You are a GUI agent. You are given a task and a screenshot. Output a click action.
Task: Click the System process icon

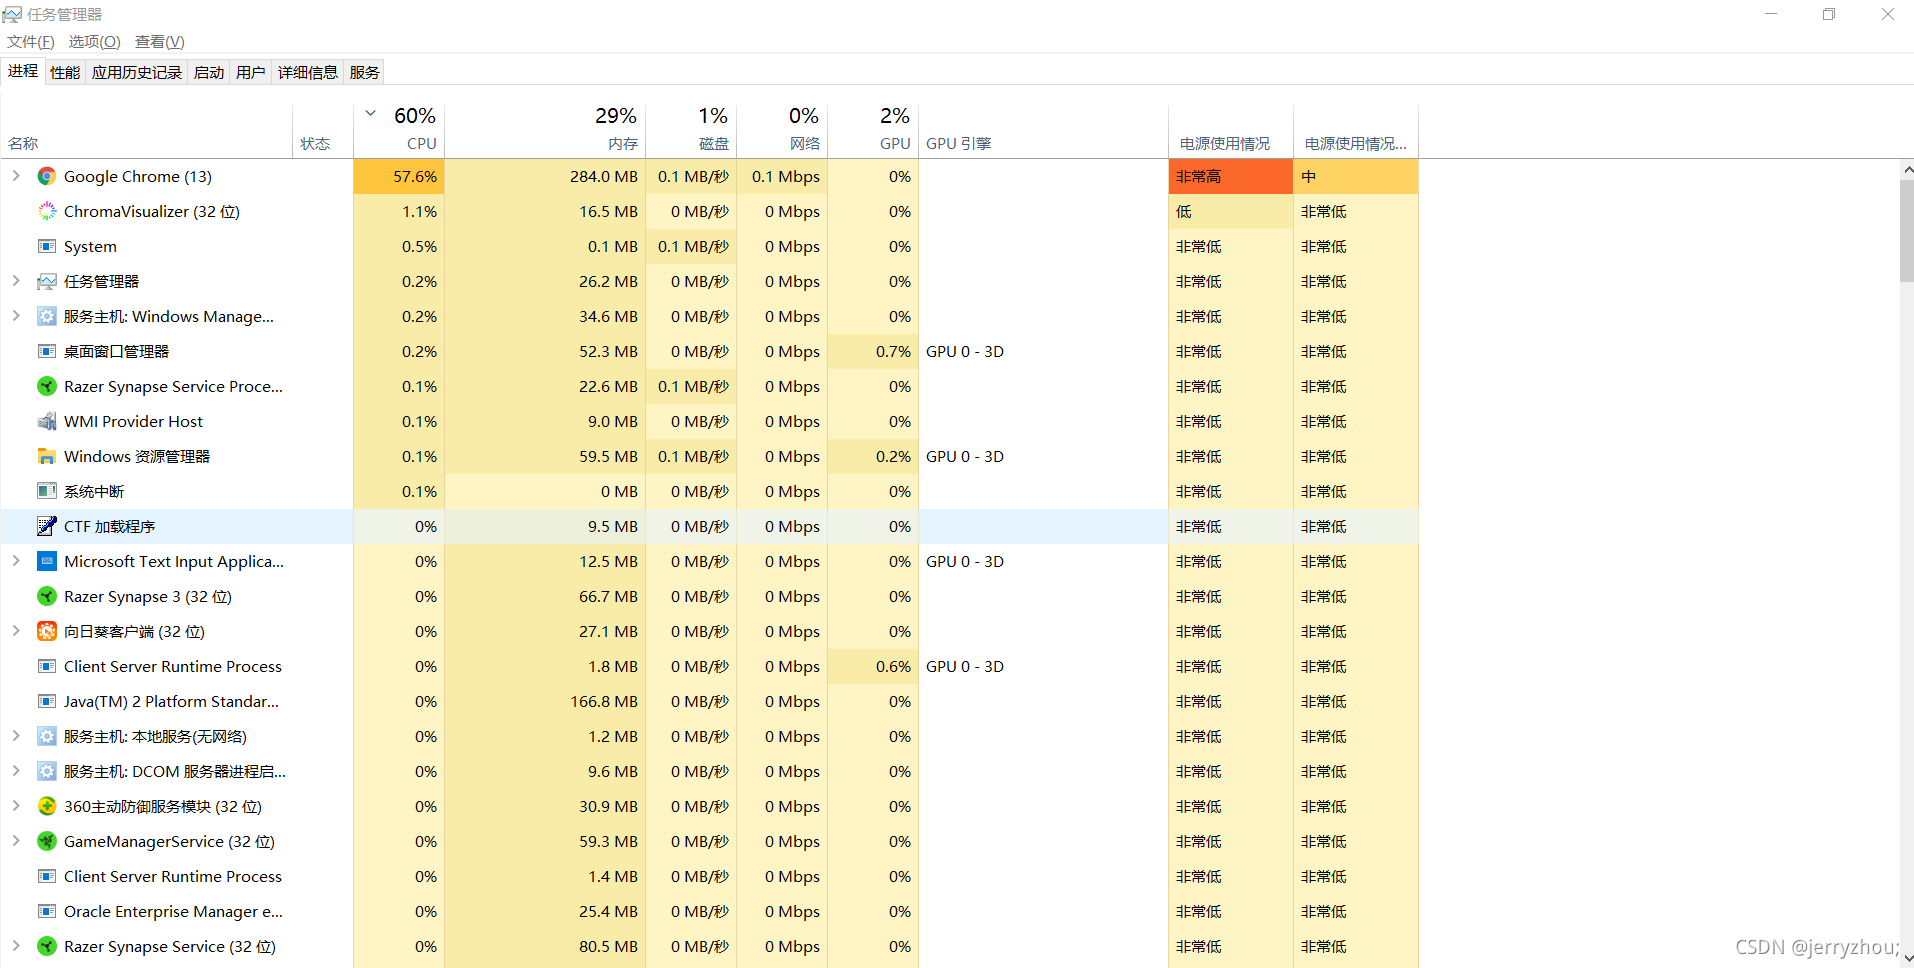47,247
